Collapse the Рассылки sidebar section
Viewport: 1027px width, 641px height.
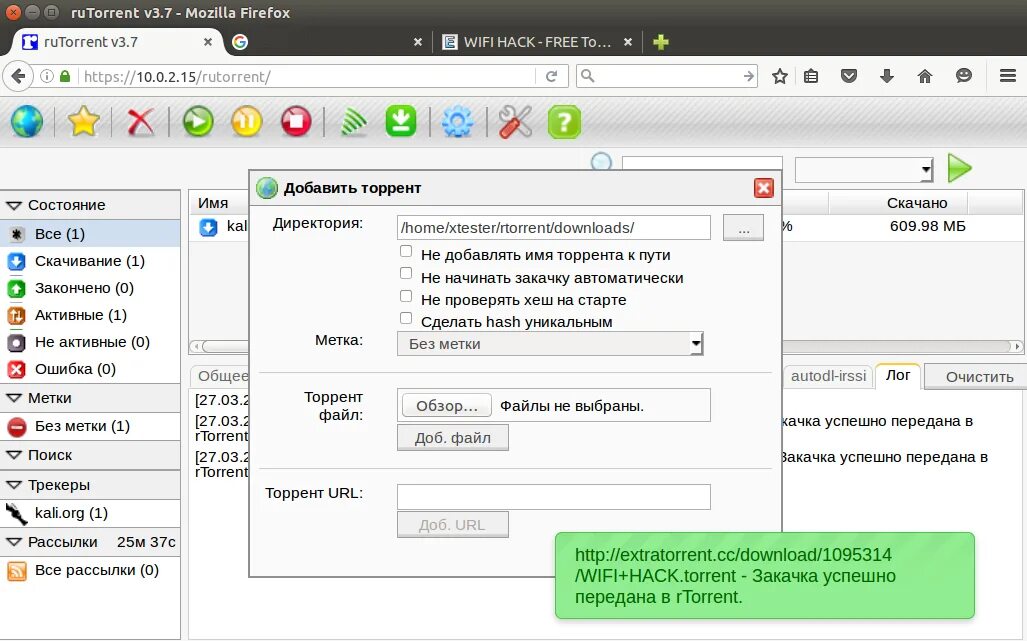point(14,542)
